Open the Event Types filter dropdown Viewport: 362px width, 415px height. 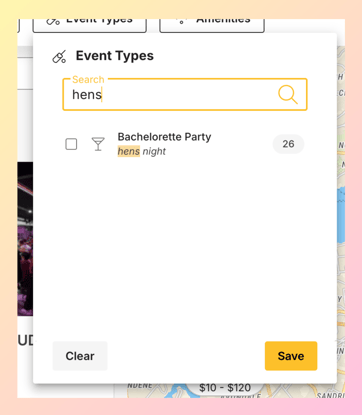90,25
